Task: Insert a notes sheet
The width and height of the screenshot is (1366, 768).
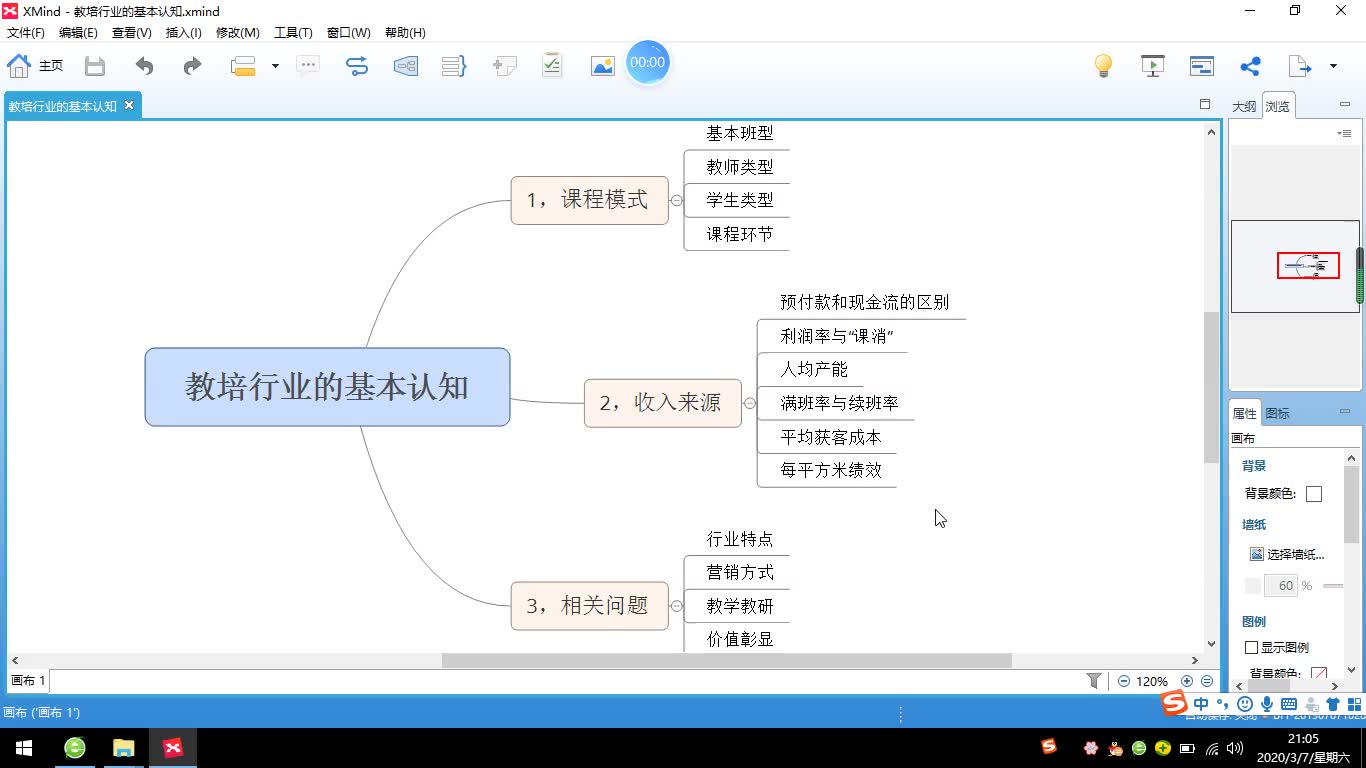Action: click(505, 66)
